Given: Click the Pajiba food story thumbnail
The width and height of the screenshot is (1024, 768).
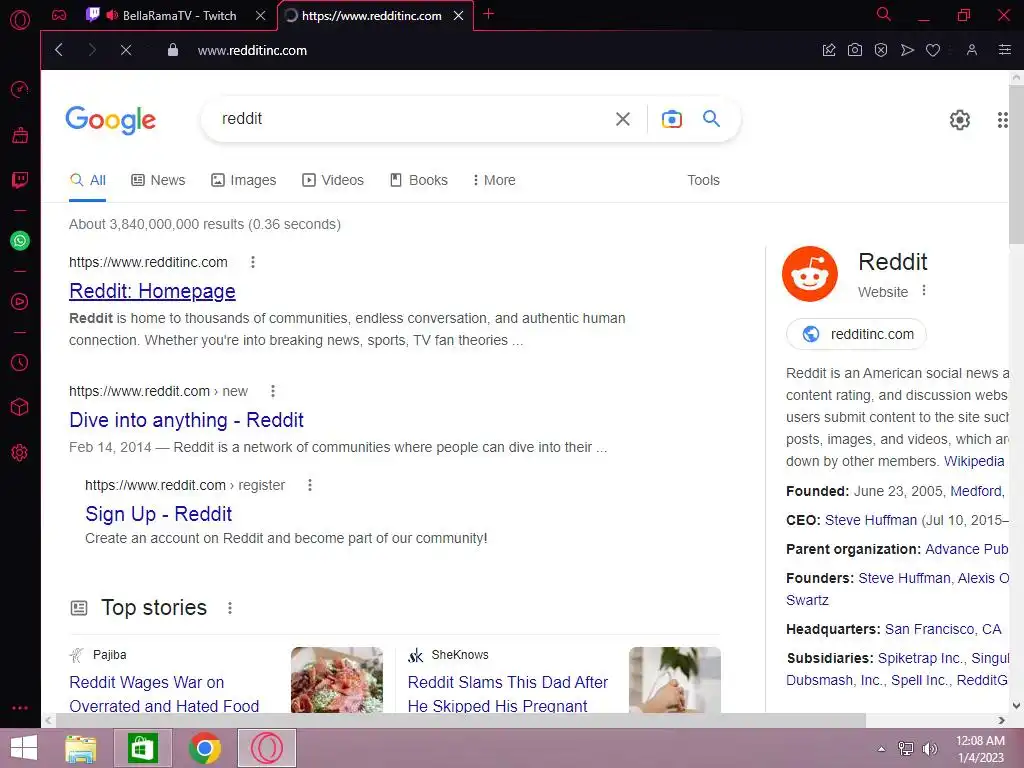Looking at the screenshot, I should 337,679.
